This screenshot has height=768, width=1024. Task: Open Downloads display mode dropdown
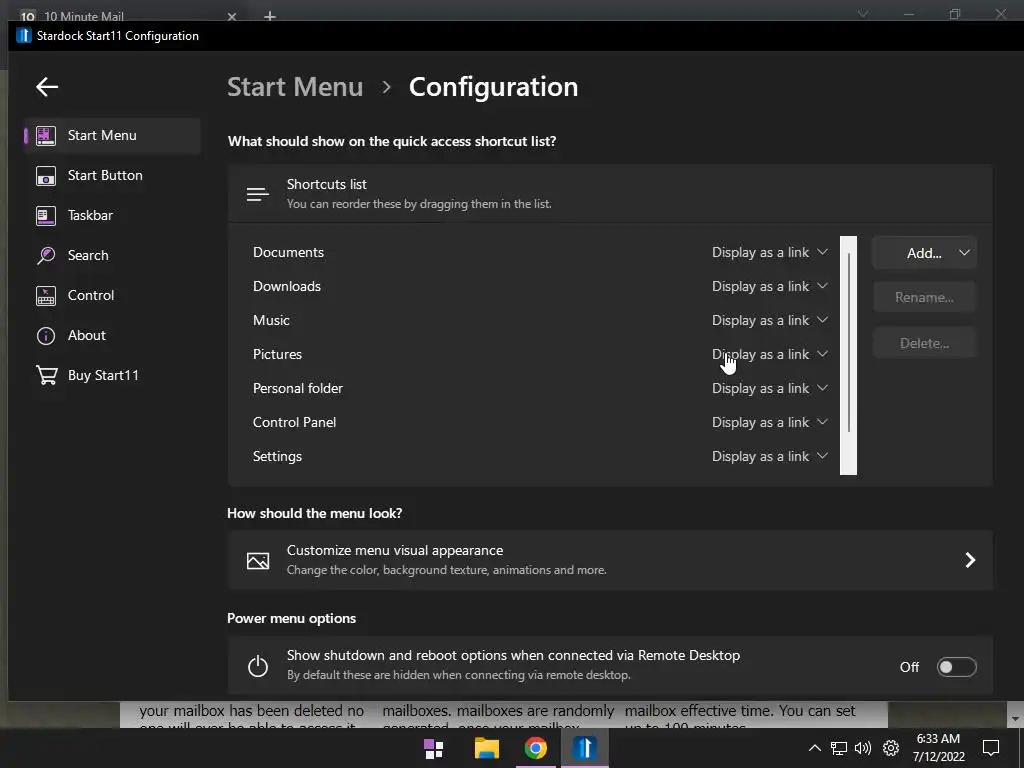click(769, 286)
